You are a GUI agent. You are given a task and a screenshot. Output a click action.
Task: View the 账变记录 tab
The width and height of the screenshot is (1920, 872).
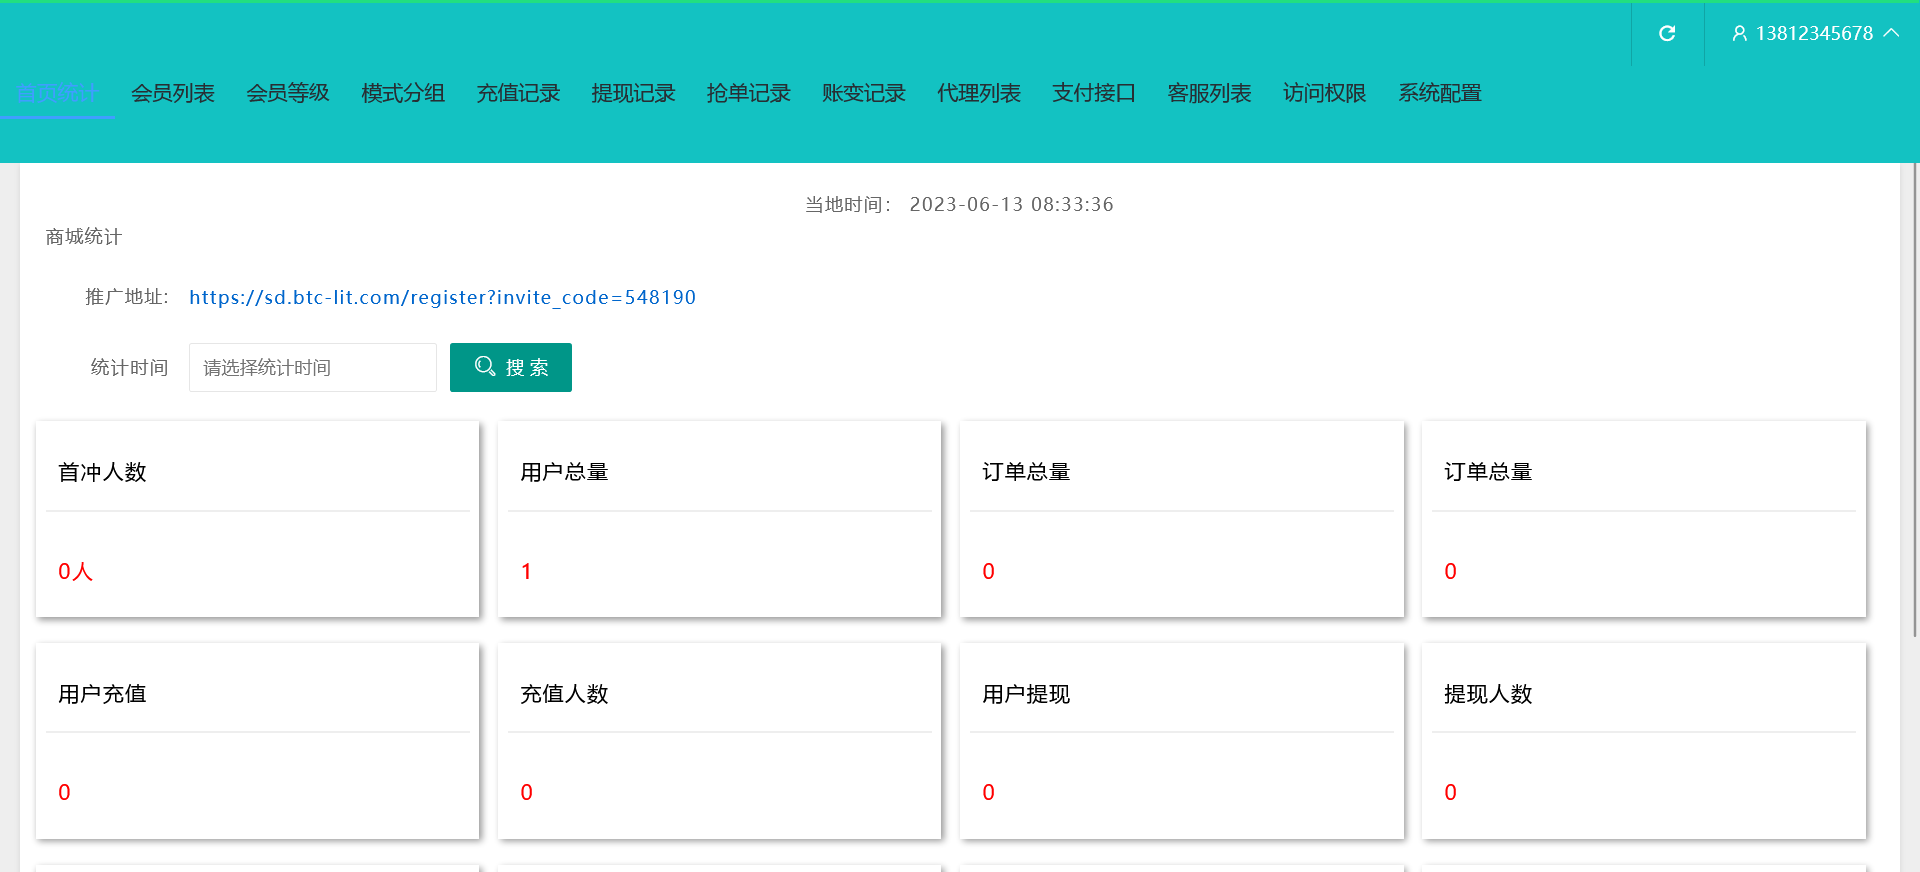(x=863, y=94)
